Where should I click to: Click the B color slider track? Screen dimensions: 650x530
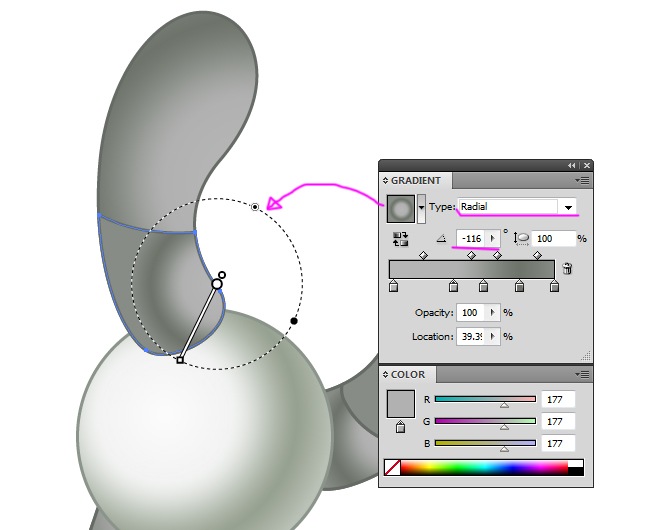tap(485, 443)
